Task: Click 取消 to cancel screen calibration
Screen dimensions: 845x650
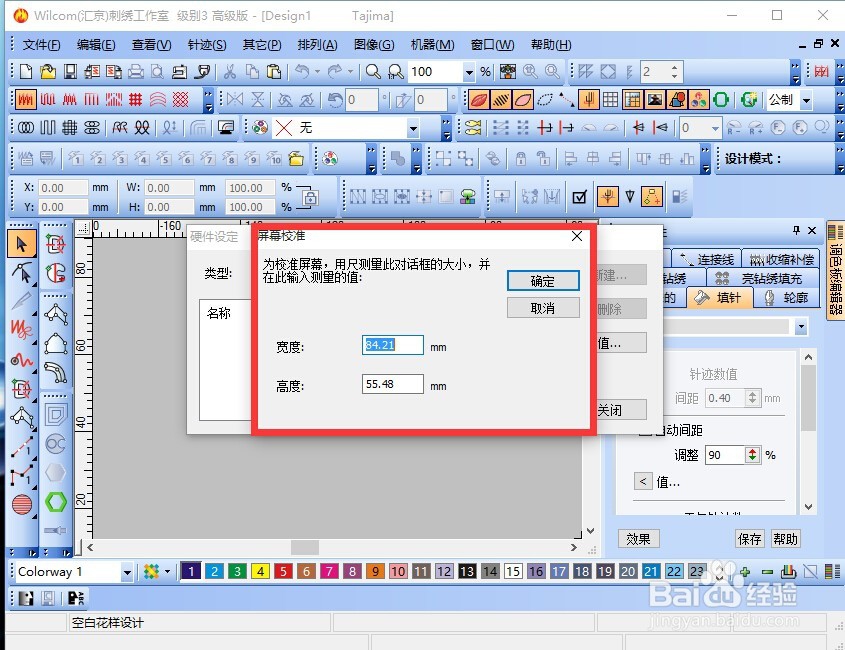Action: pos(543,307)
